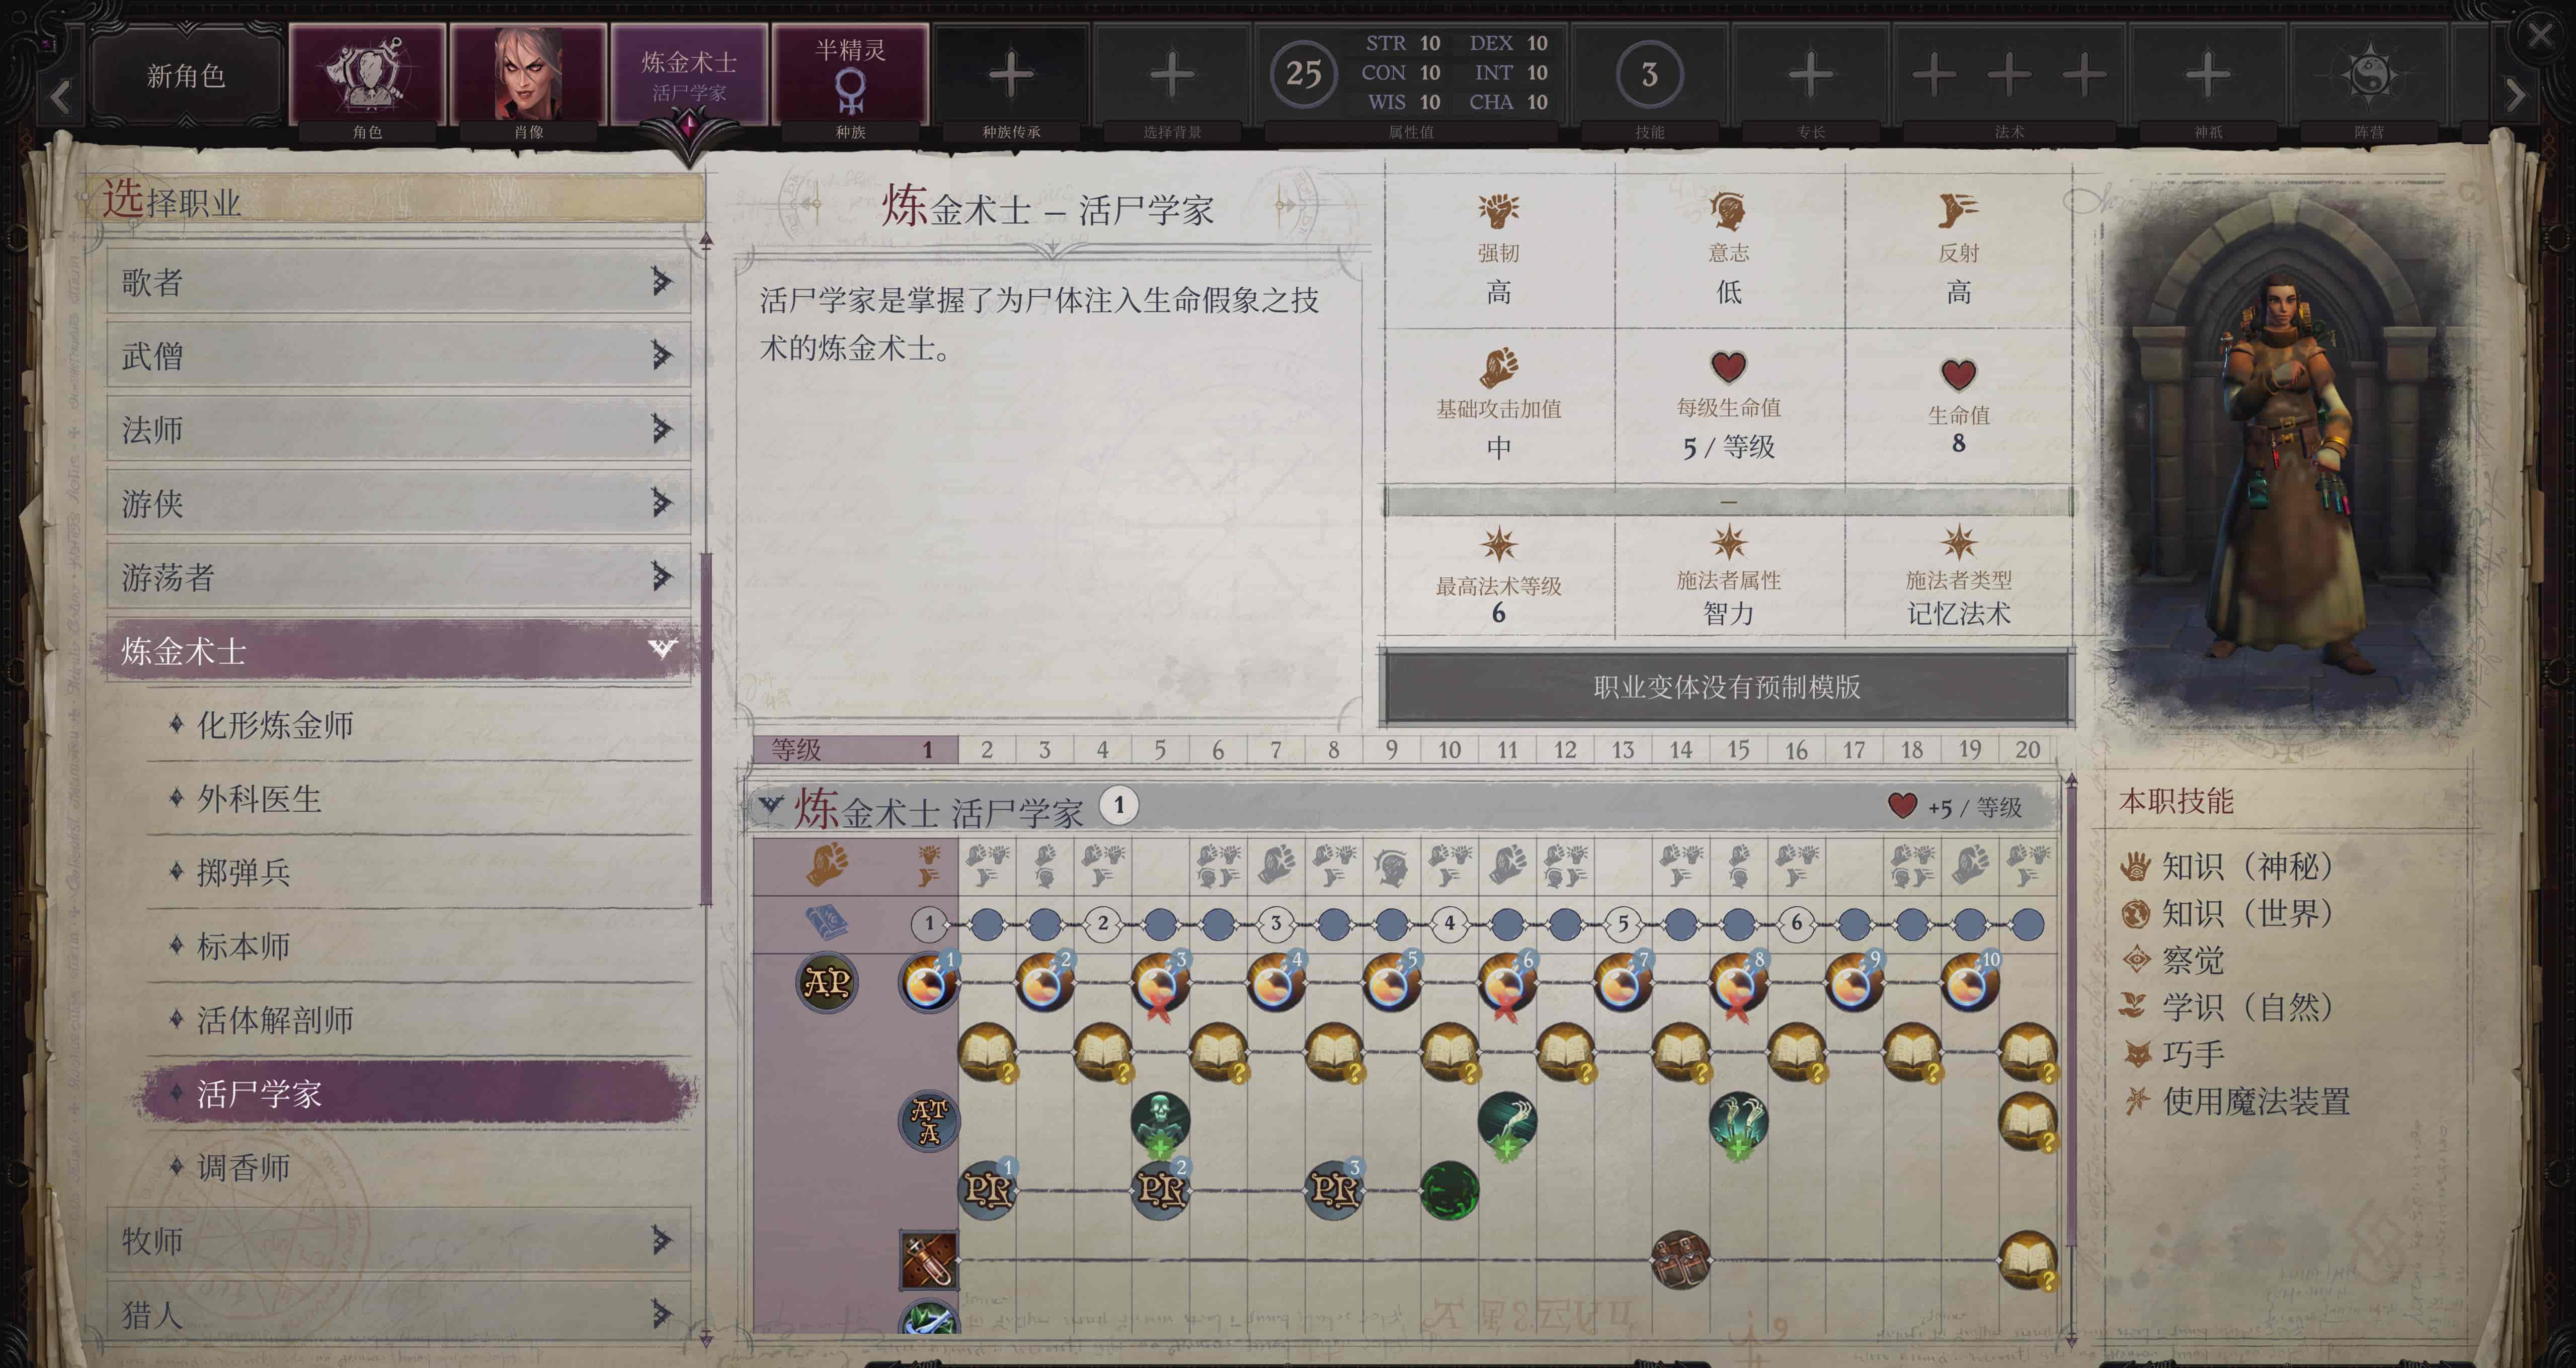Click the 职业变体没有预制模版 button

[1726, 687]
